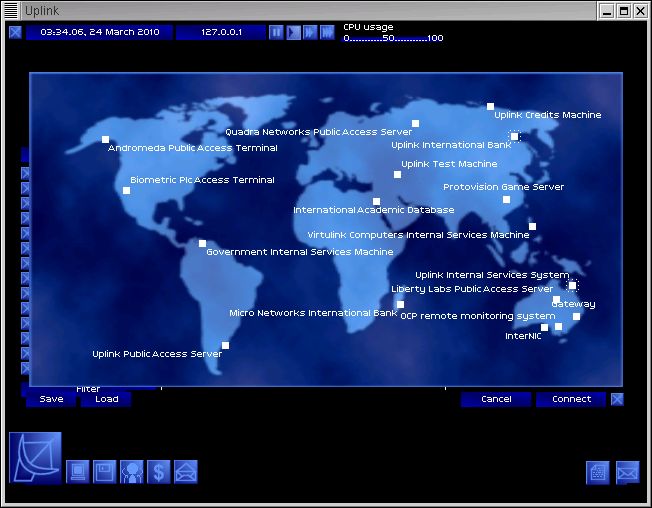The height and width of the screenshot is (508, 652).
Task: Open the satellite dish world map icon
Action: pos(35,458)
